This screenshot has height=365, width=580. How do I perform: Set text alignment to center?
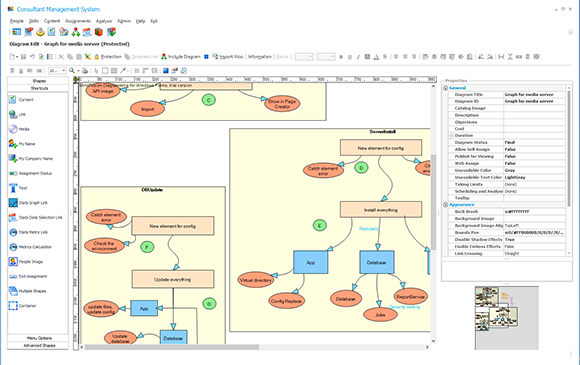[x=405, y=57]
